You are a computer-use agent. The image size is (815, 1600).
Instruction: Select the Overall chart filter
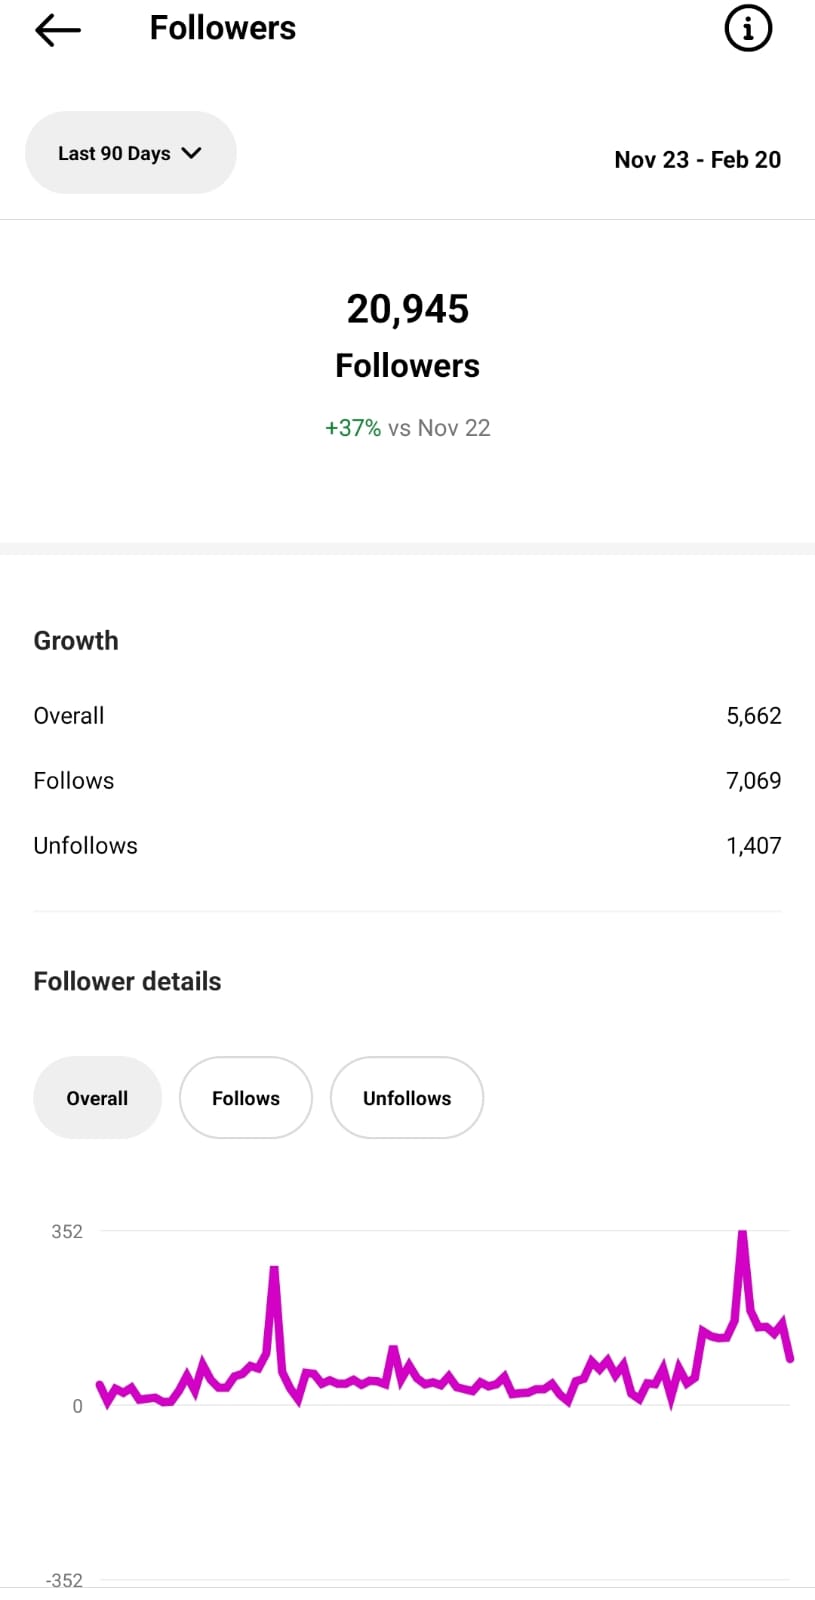tap(97, 1098)
